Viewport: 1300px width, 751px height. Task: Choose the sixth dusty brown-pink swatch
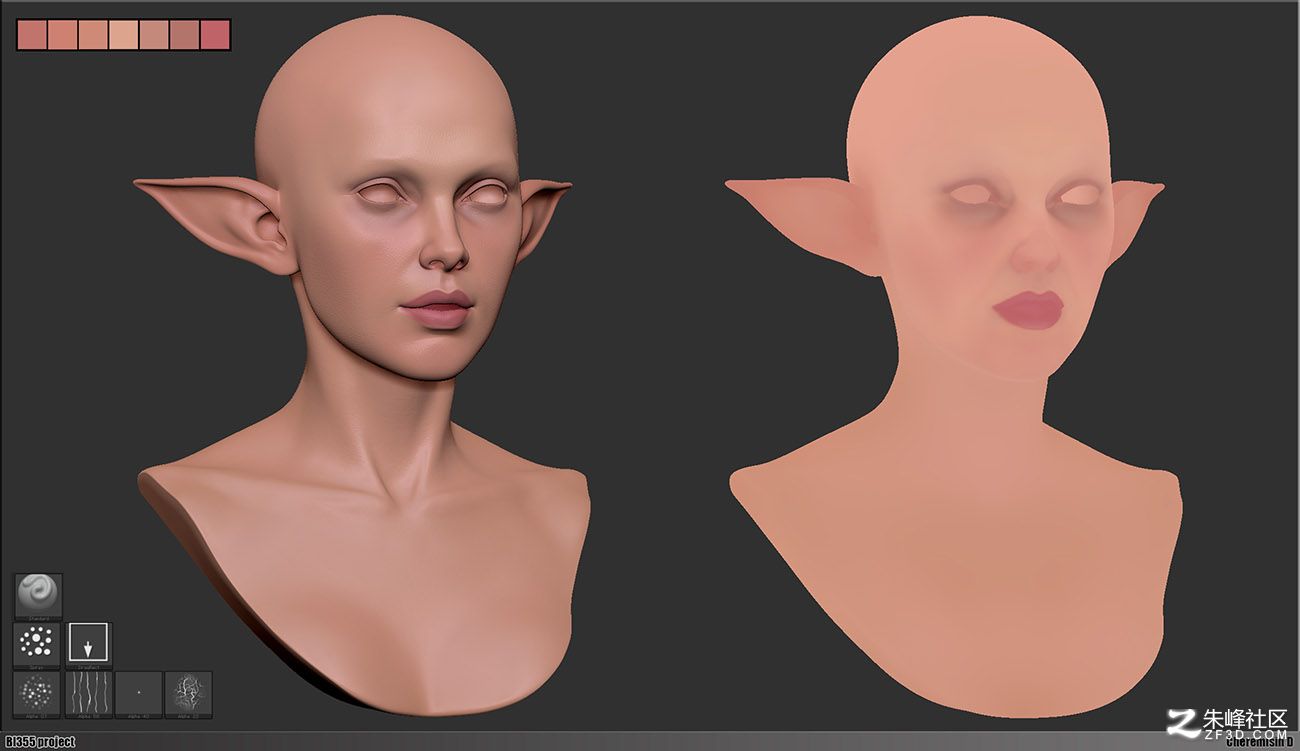[x=185, y=35]
